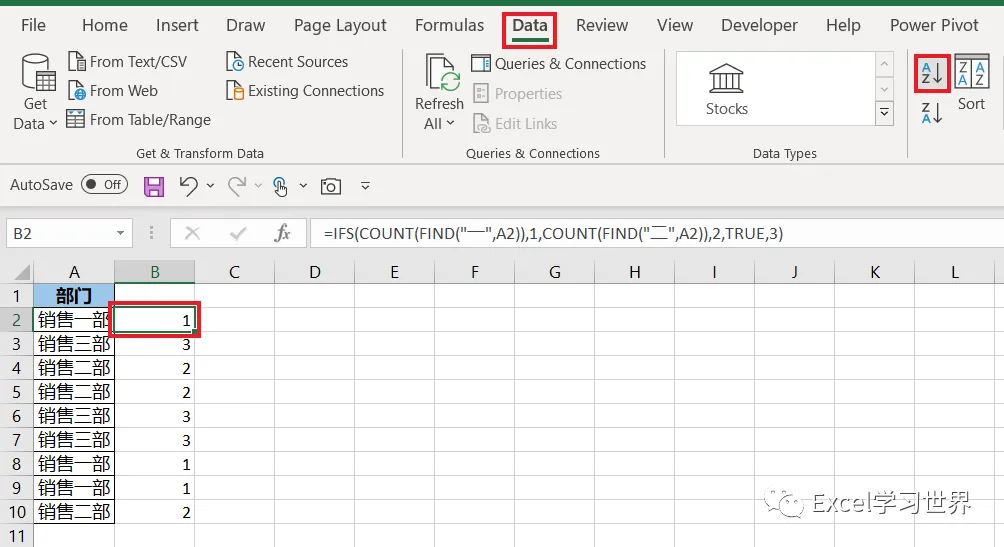Click the Camera tool icon
1004x547 pixels.
point(330,186)
